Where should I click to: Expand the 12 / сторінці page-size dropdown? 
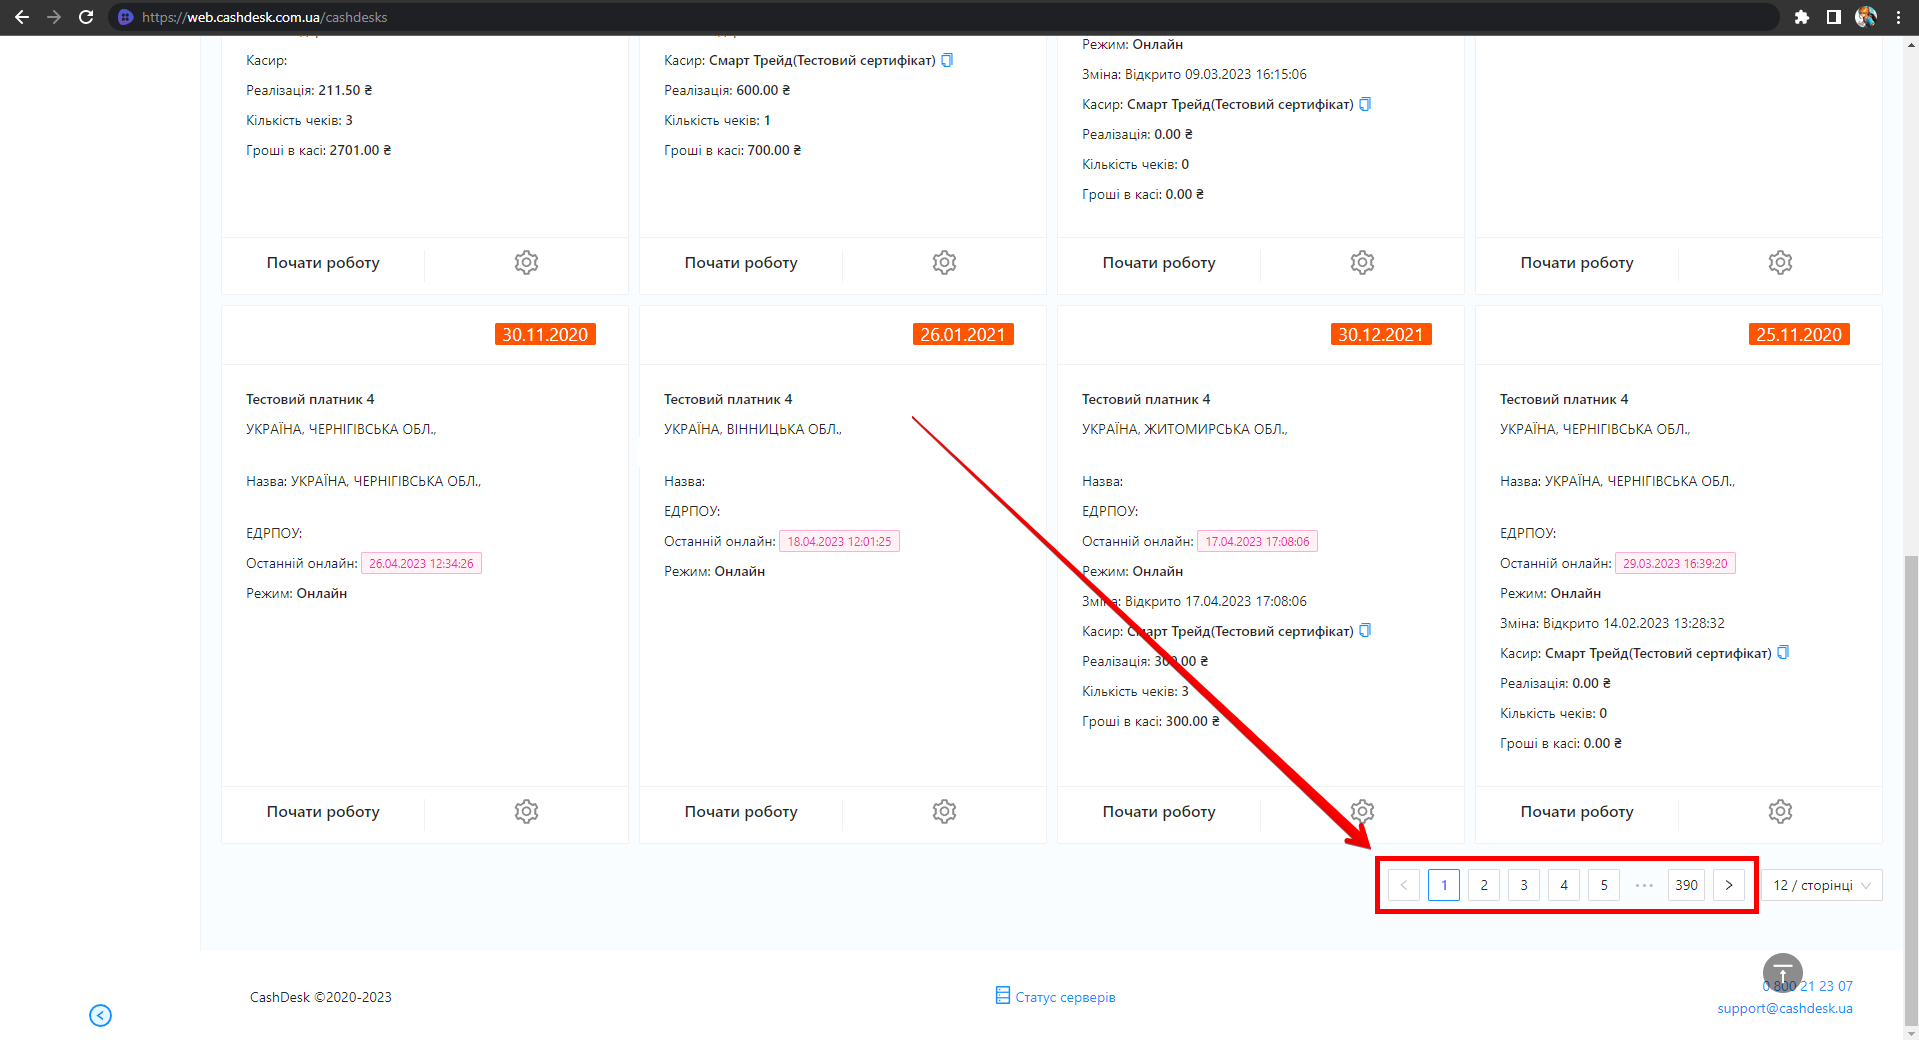tap(1821, 885)
